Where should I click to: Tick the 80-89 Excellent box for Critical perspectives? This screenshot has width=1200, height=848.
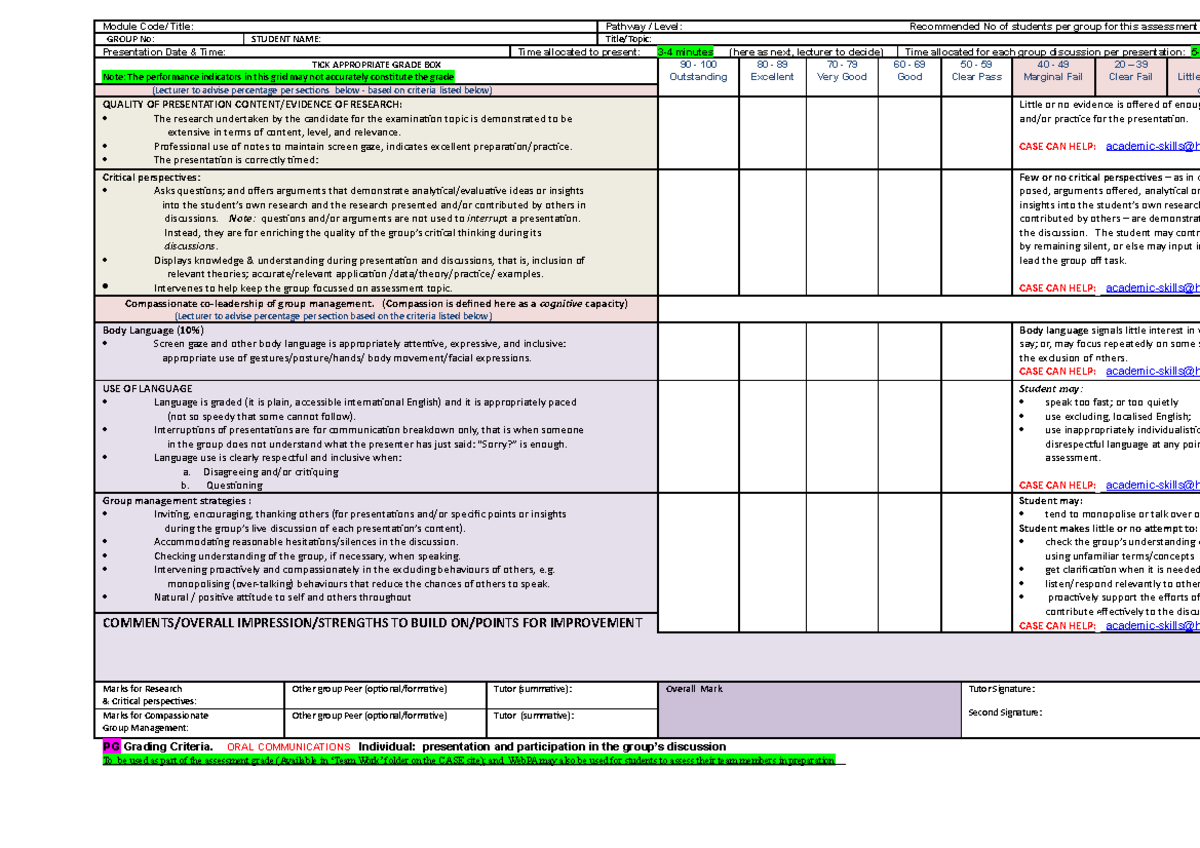pos(772,230)
